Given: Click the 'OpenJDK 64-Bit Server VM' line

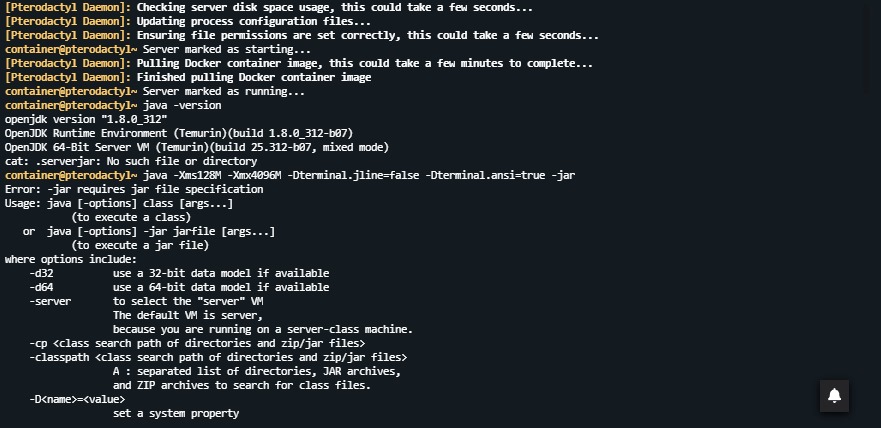Looking at the screenshot, I should click(x=196, y=147).
